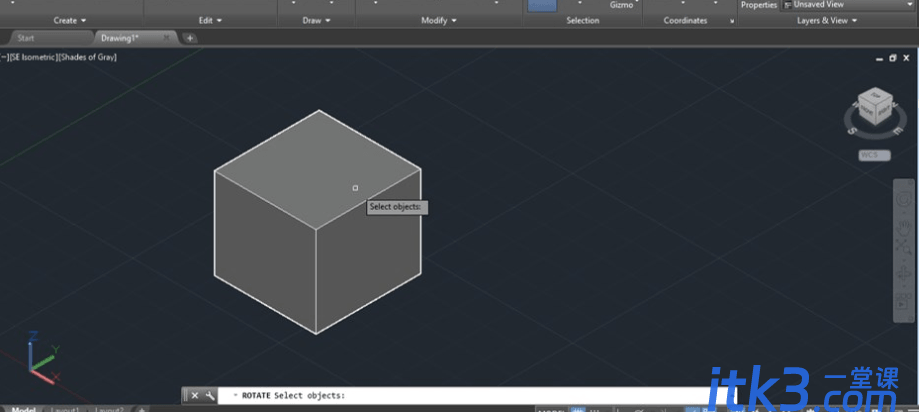
Task: Open the SE Isometric view menu
Action: click(33, 57)
